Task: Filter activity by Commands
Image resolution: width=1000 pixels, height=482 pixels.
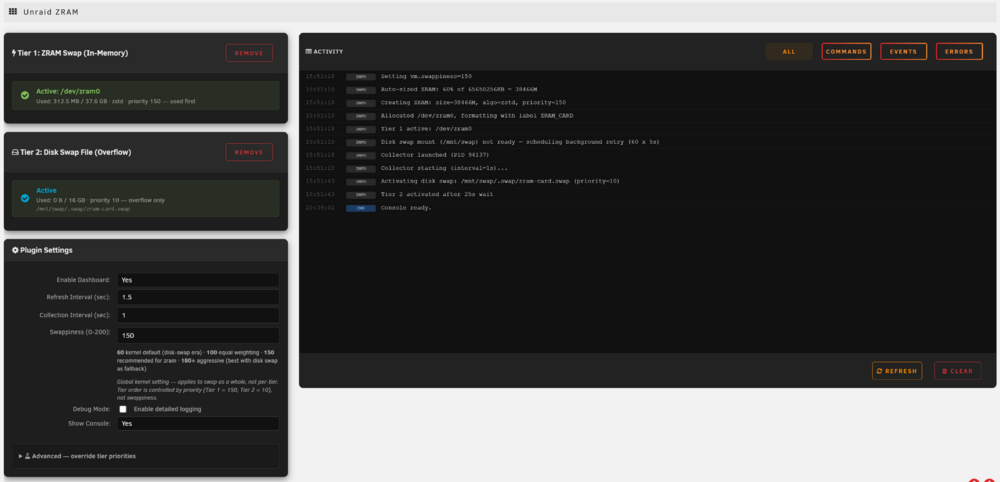Action: click(x=846, y=52)
